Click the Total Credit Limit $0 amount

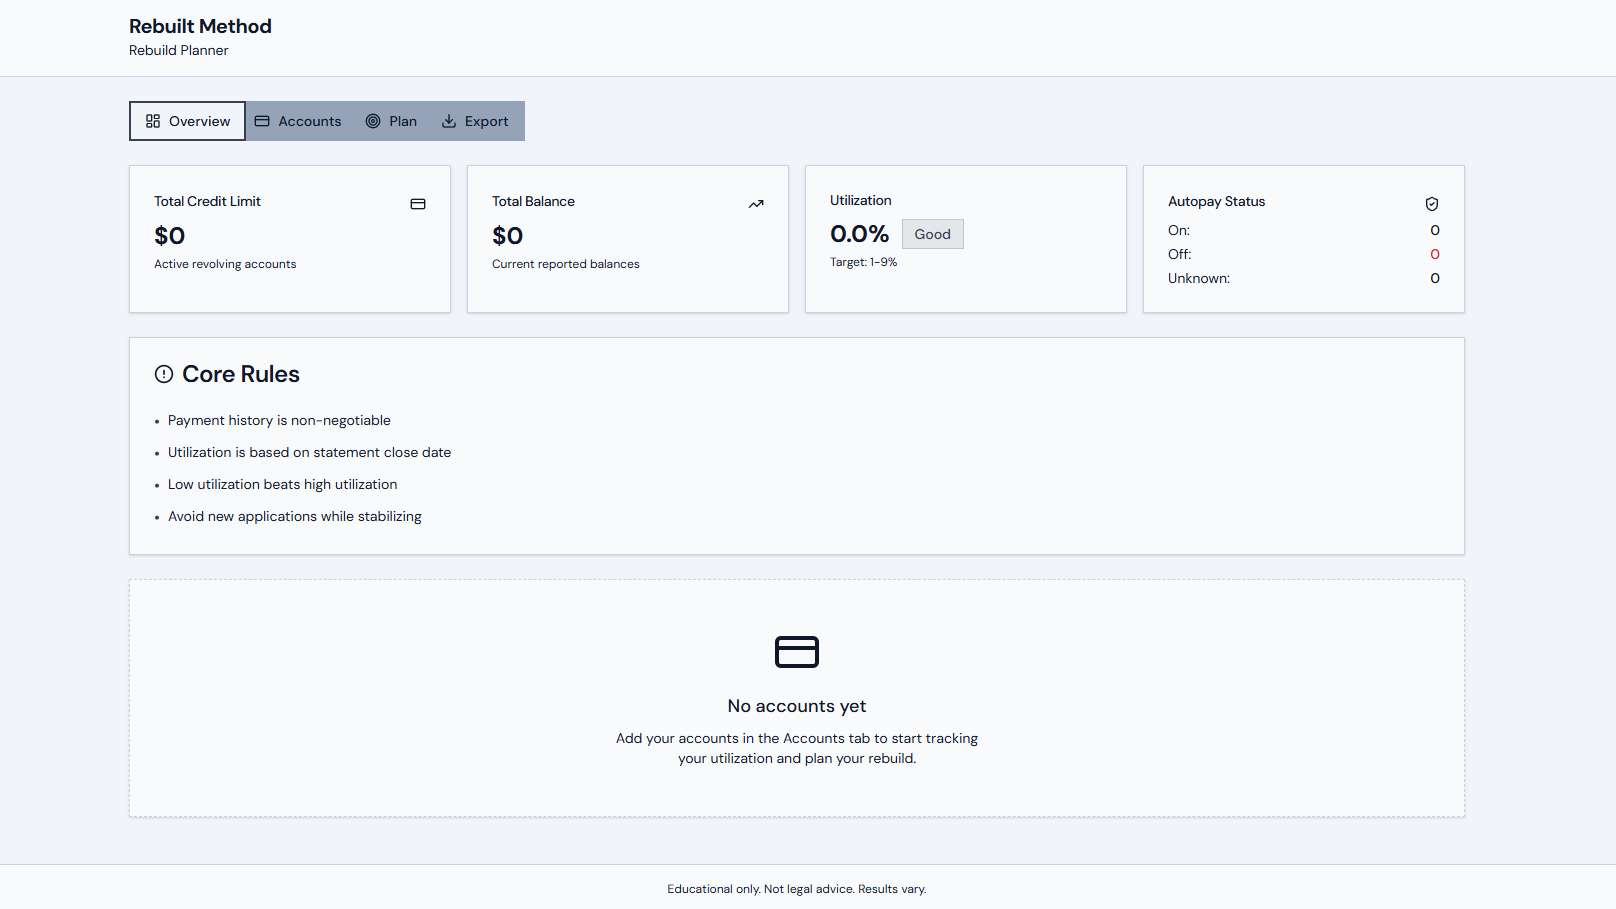click(169, 236)
